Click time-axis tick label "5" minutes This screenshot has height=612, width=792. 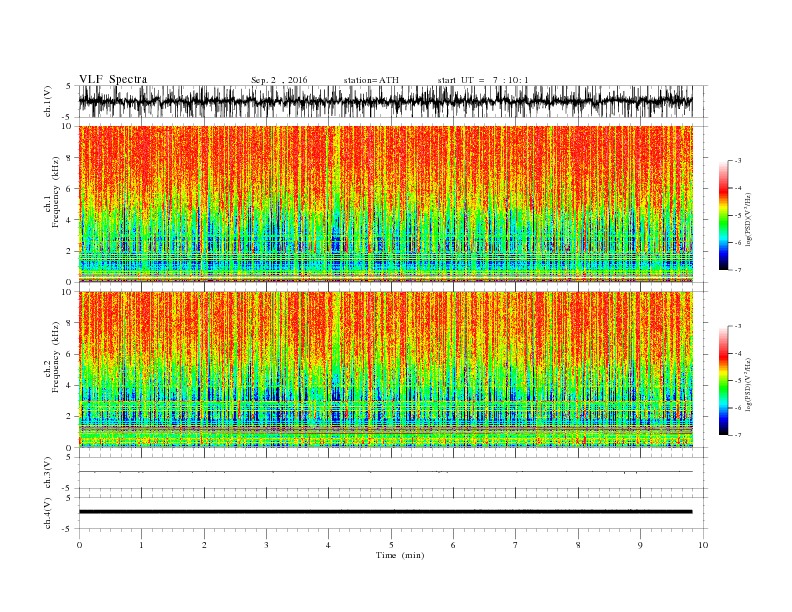point(391,545)
